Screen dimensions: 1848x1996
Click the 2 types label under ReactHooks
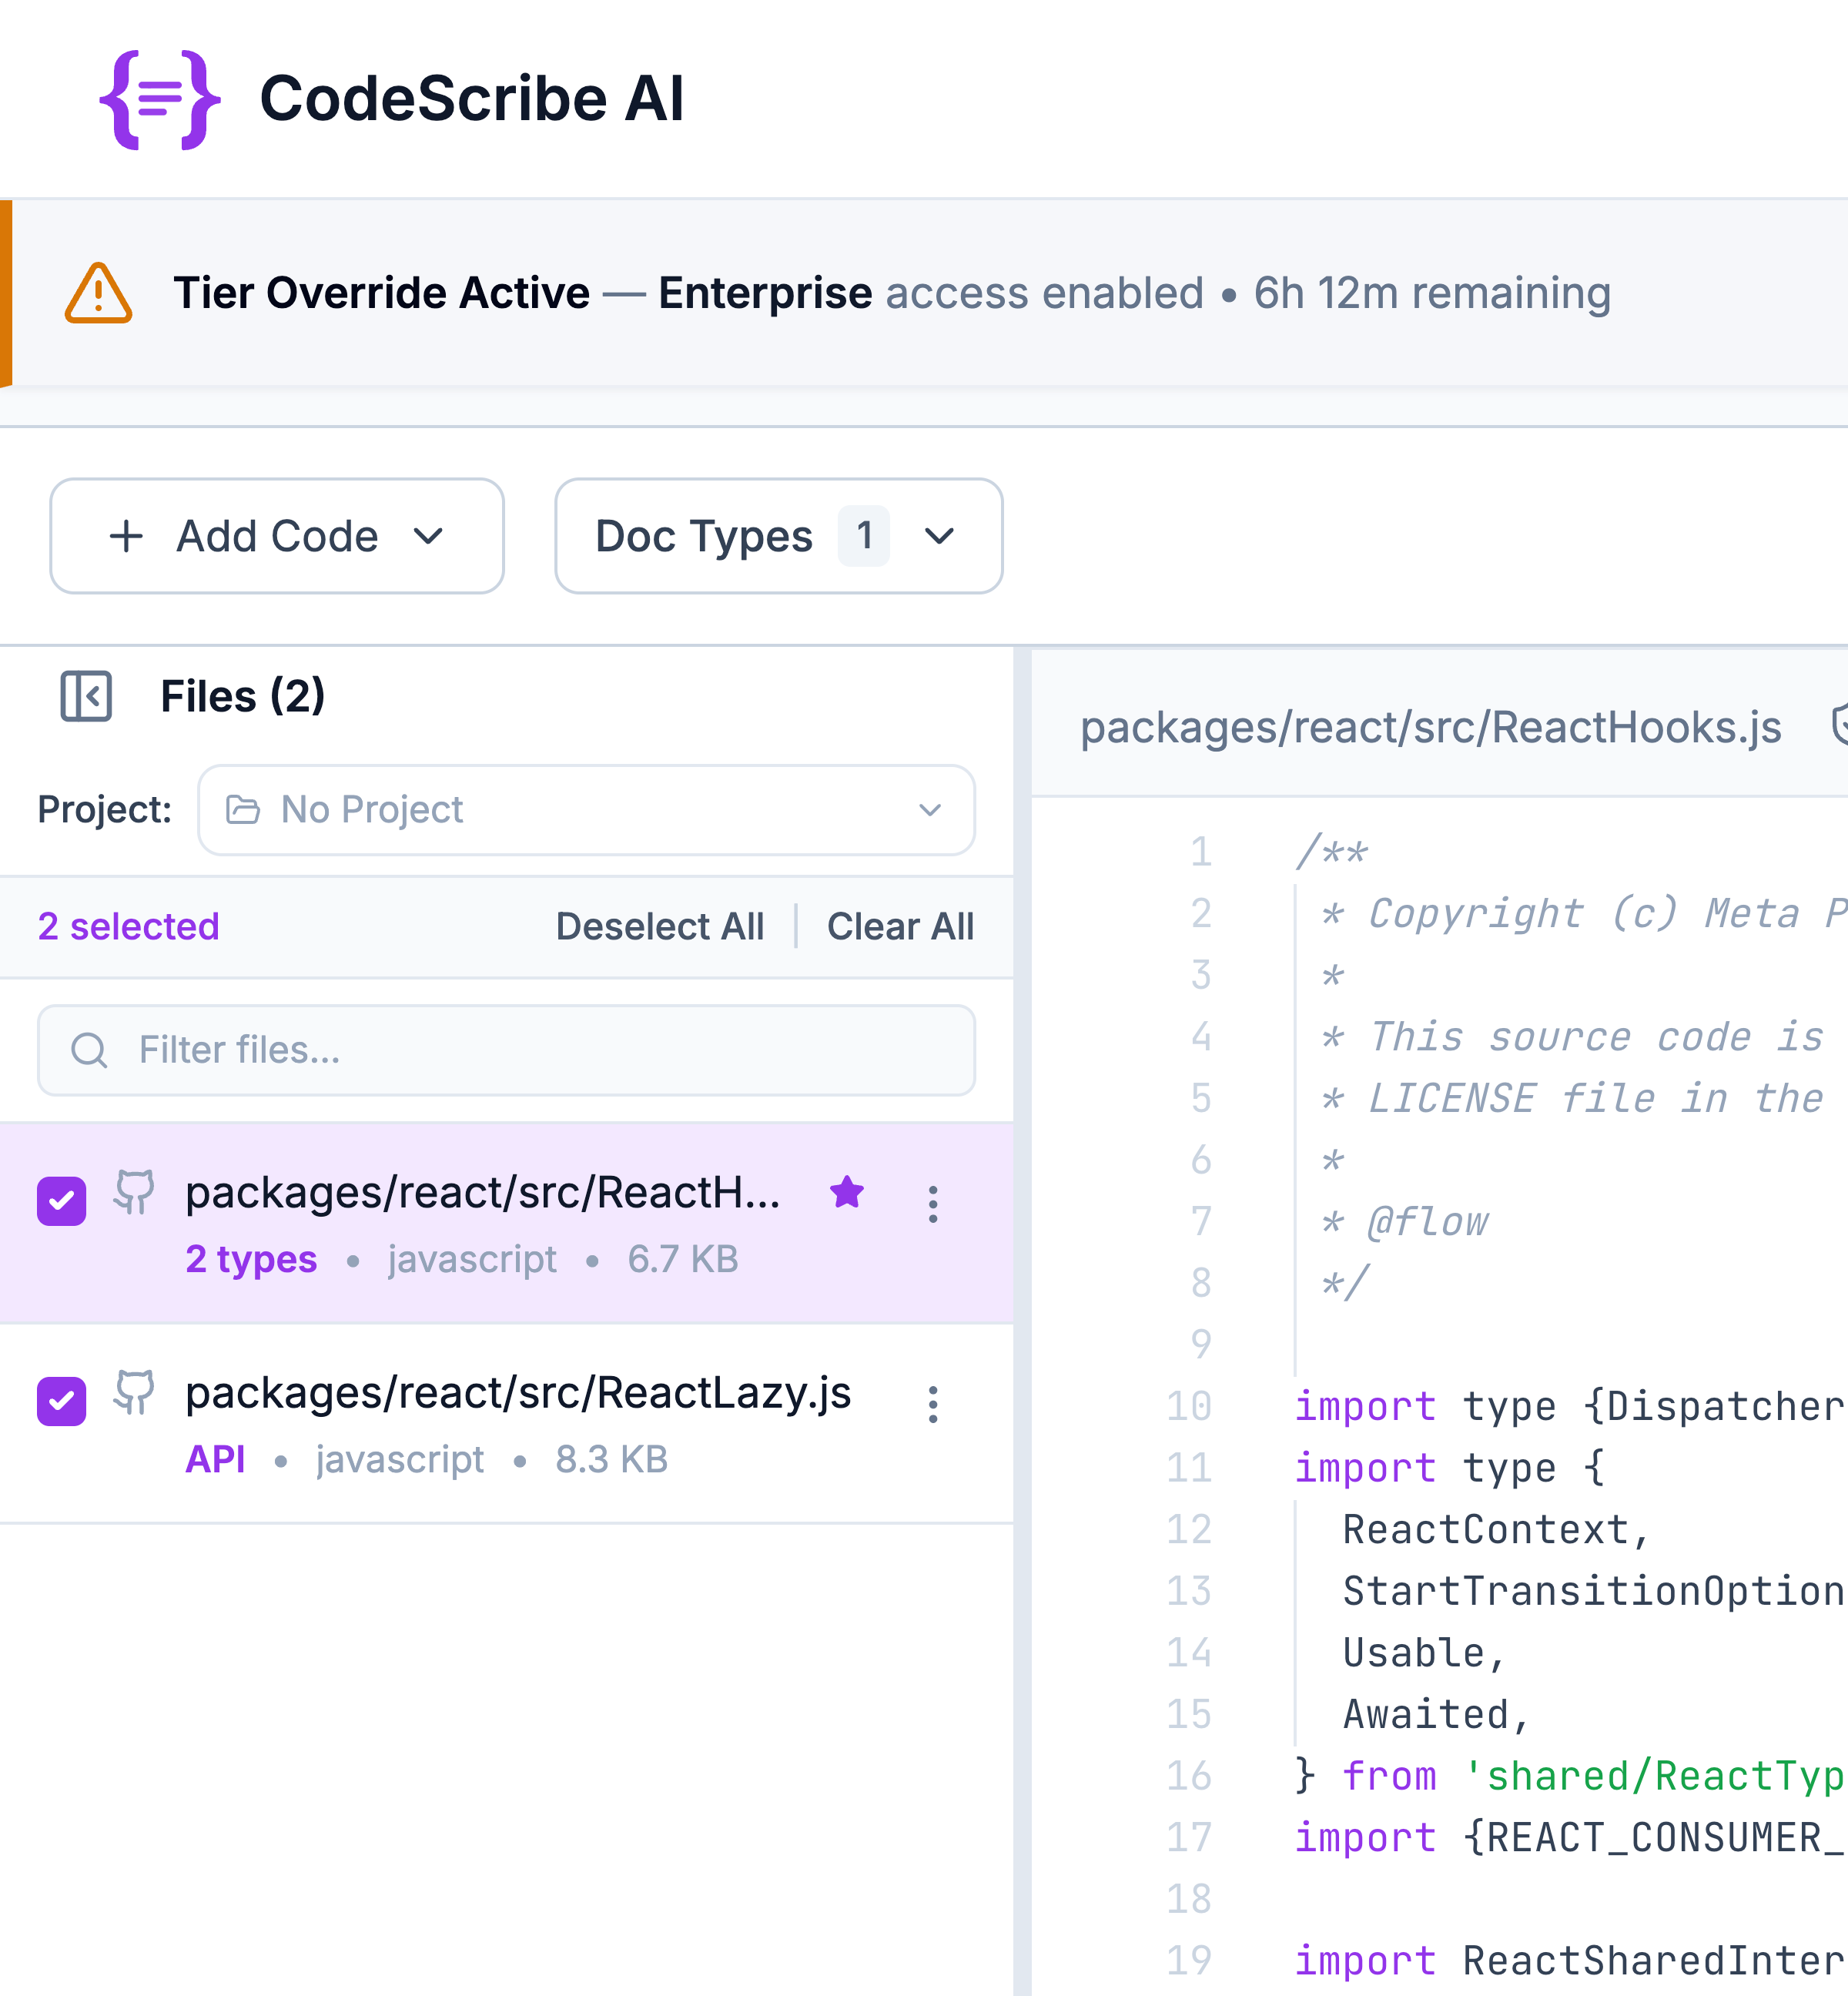click(x=251, y=1259)
